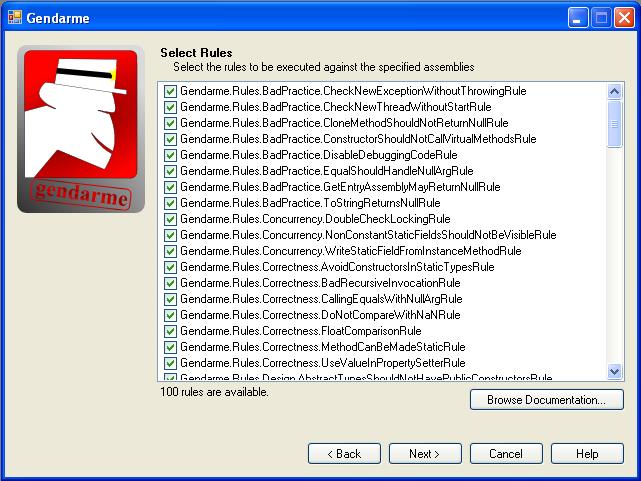The image size is (641, 481).
Task: Toggle the CallingEqualsWithNullArgRule checkbox
Action: click(170, 299)
